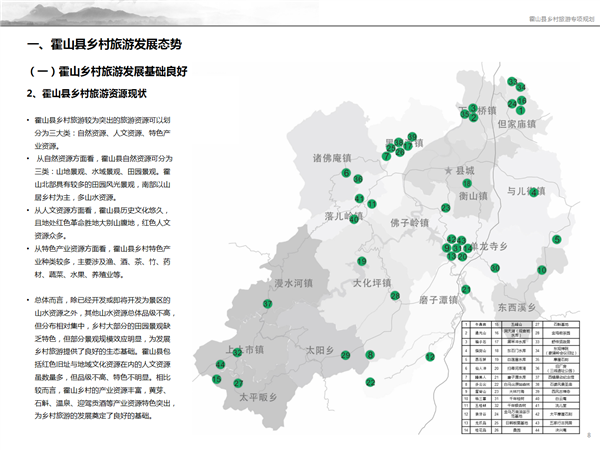Click map marker number 27
The width and height of the screenshot is (600, 450).
238,383
